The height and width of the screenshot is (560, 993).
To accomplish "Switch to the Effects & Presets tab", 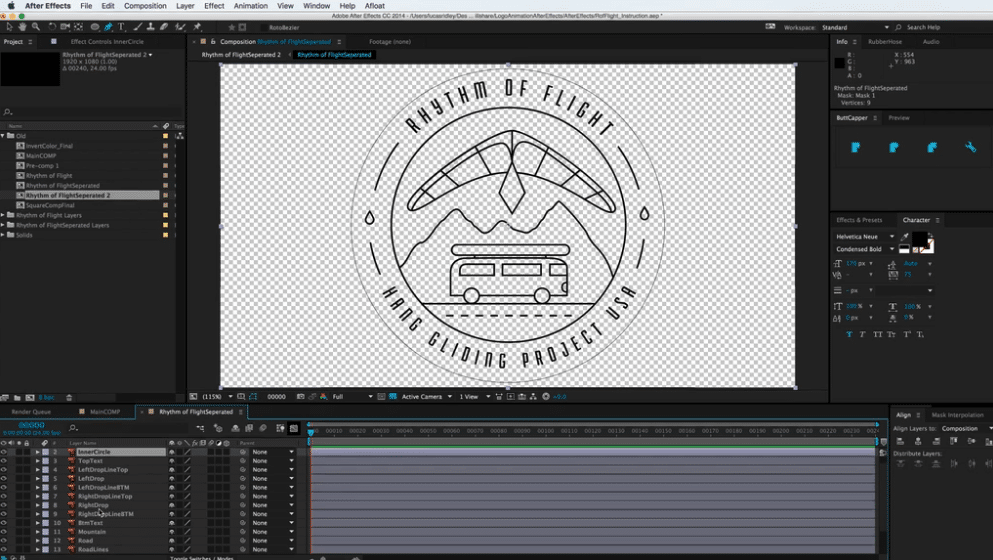I will [x=859, y=220].
